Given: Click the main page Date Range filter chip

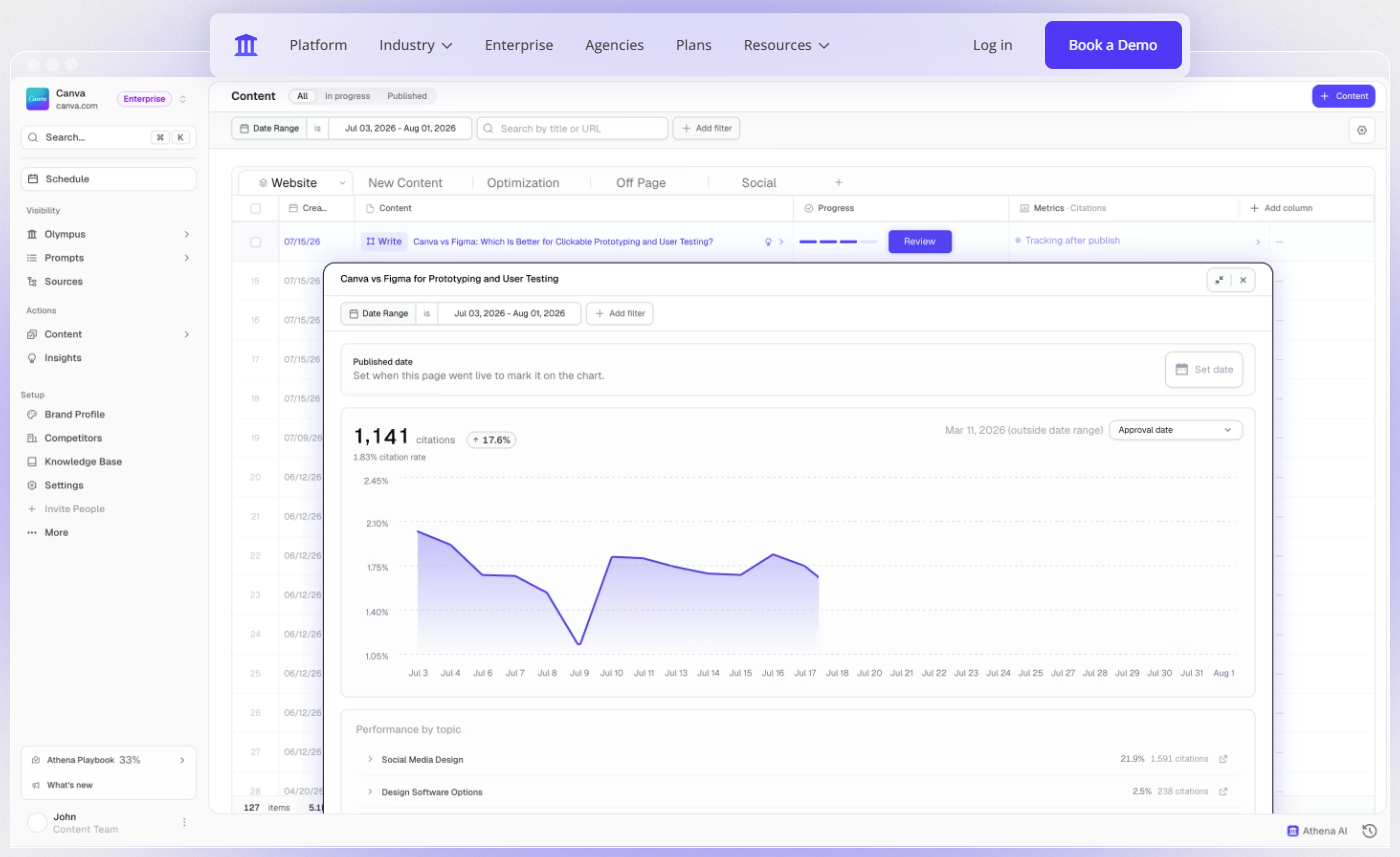Looking at the screenshot, I should pyautogui.click(x=268, y=128).
